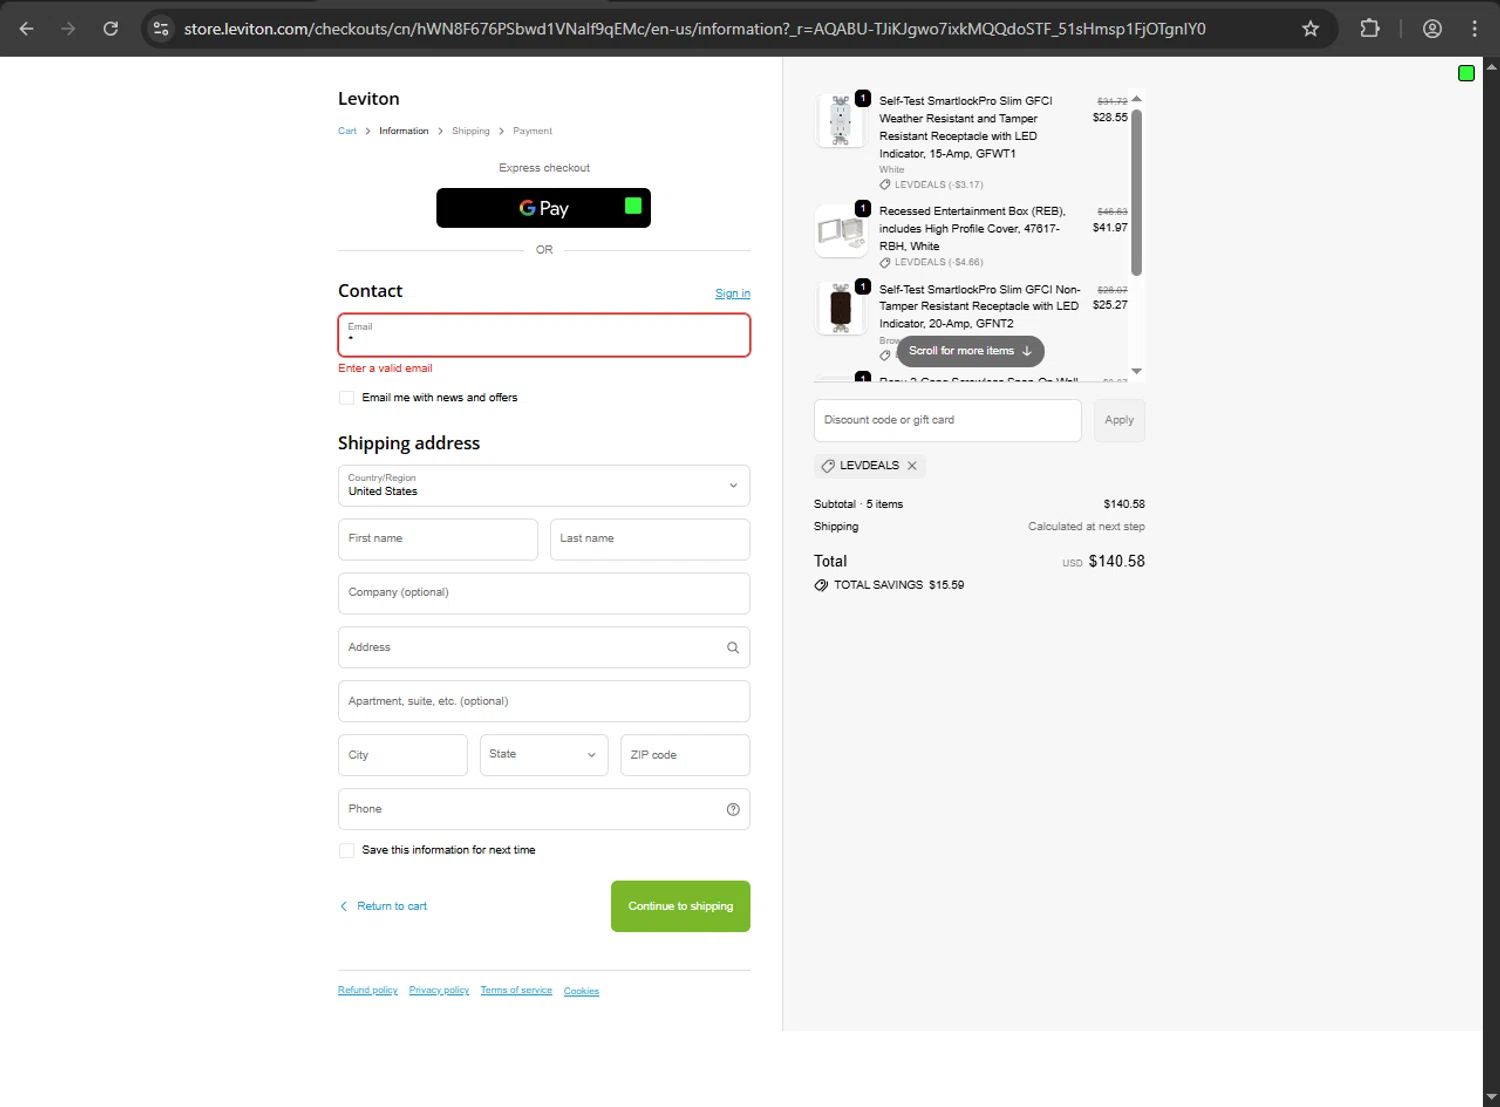Click the total amount $140.58
Viewport: 1500px width, 1107px height.
(1117, 562)
